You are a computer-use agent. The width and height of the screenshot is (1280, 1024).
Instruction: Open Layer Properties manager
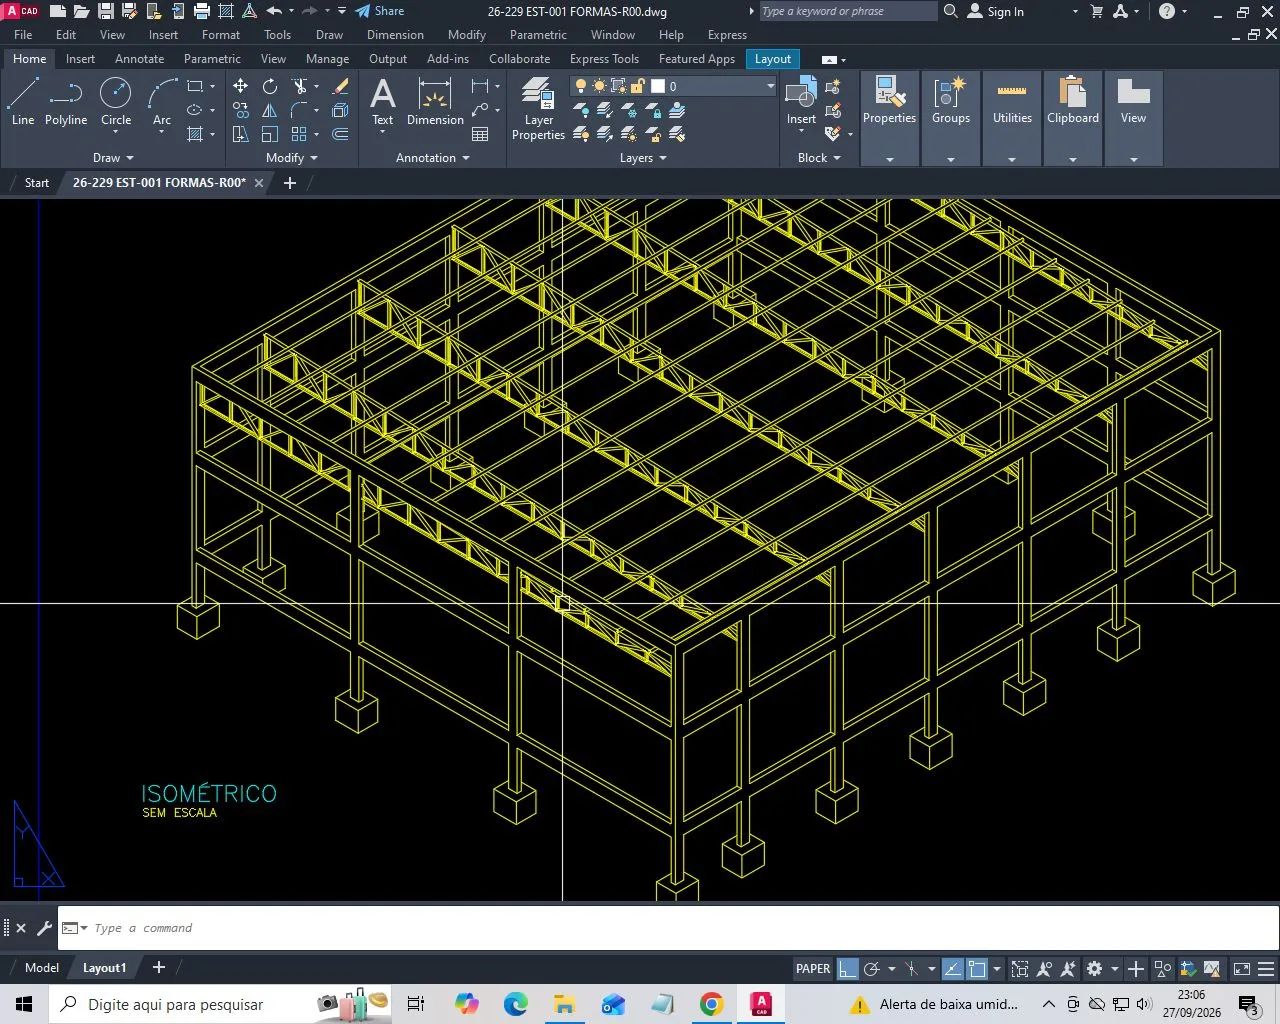pyautogui.click(x=538, y=108)
